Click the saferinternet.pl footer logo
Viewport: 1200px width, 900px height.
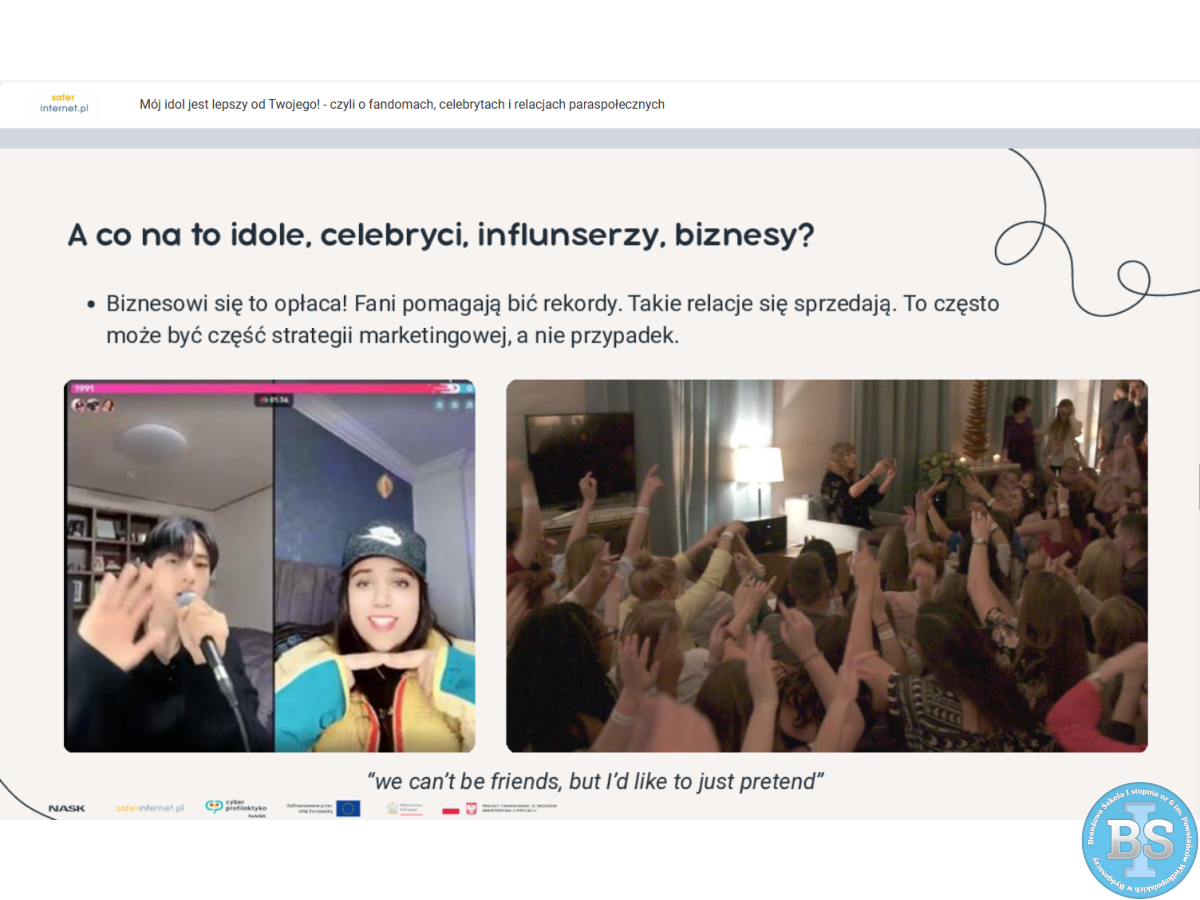[150, 808]
